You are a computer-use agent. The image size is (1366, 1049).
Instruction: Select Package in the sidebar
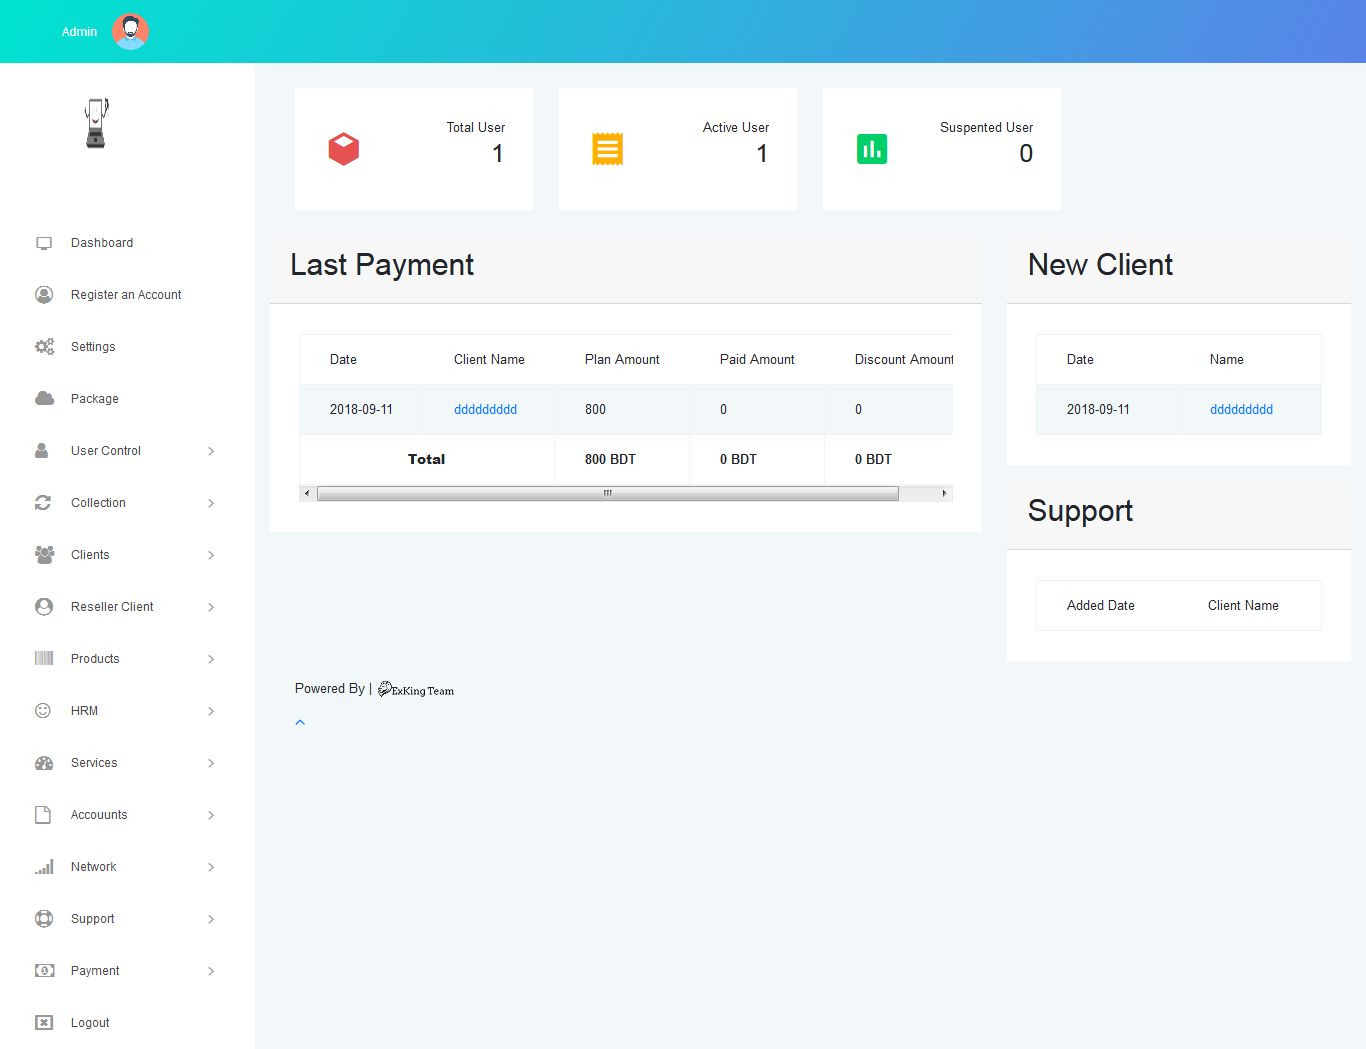point(95,399)
